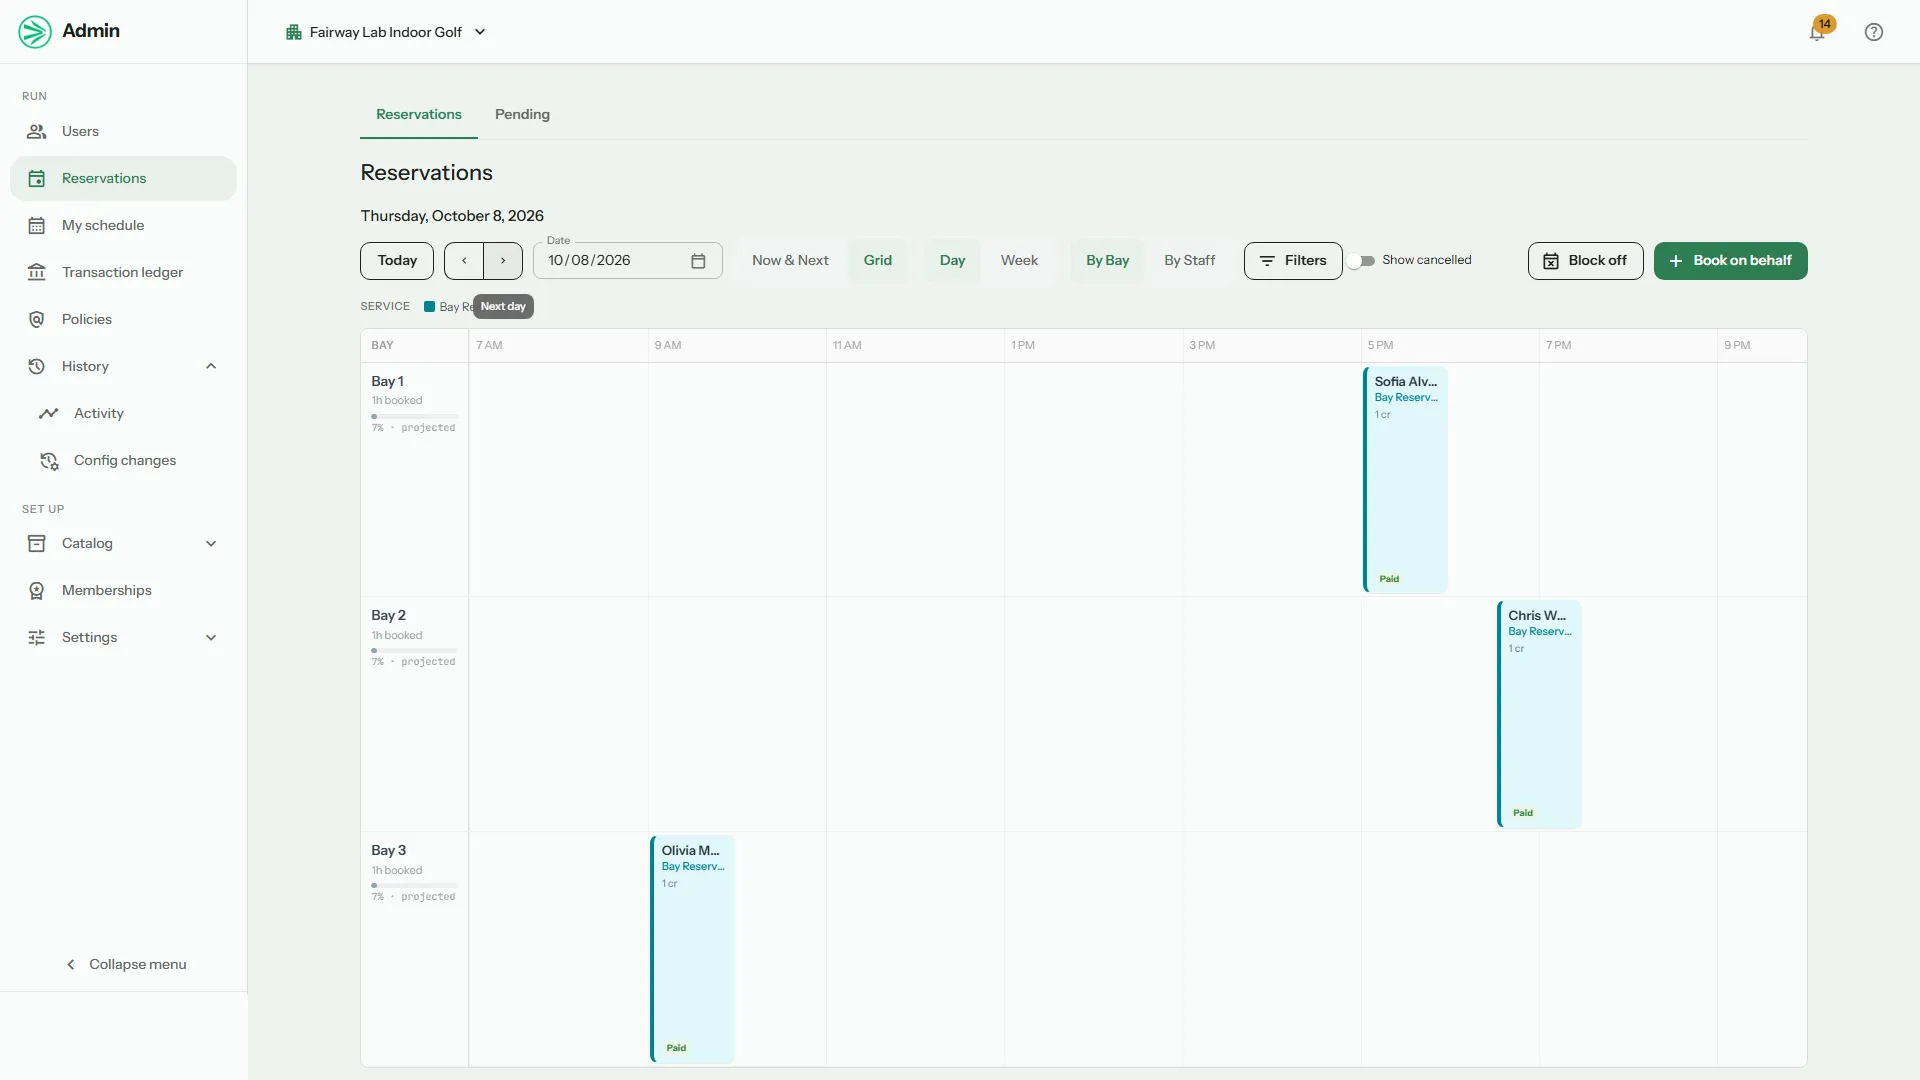Click the Bay Reservation service color swatch
The width and height of the screenshot is (1920, 1080).
429,307
